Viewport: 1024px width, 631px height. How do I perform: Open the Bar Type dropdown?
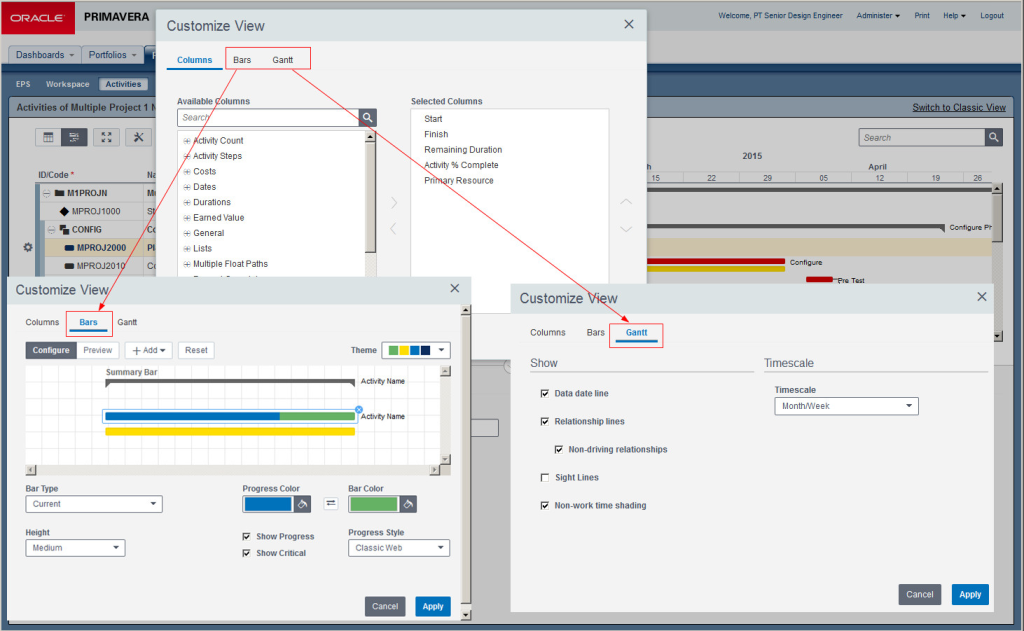pyautogui.click(x=94, y=504)
